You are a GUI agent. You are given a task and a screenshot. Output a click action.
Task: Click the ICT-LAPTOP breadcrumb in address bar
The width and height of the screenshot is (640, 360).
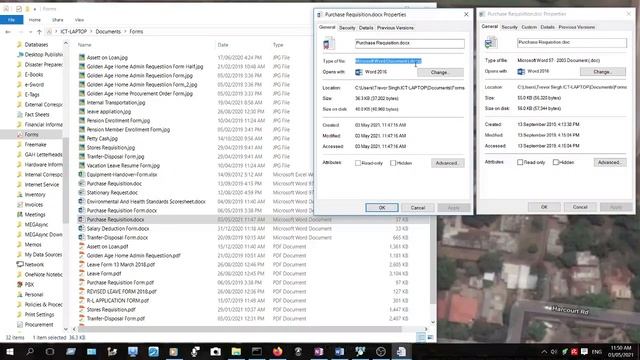click(x=74, y=31)
